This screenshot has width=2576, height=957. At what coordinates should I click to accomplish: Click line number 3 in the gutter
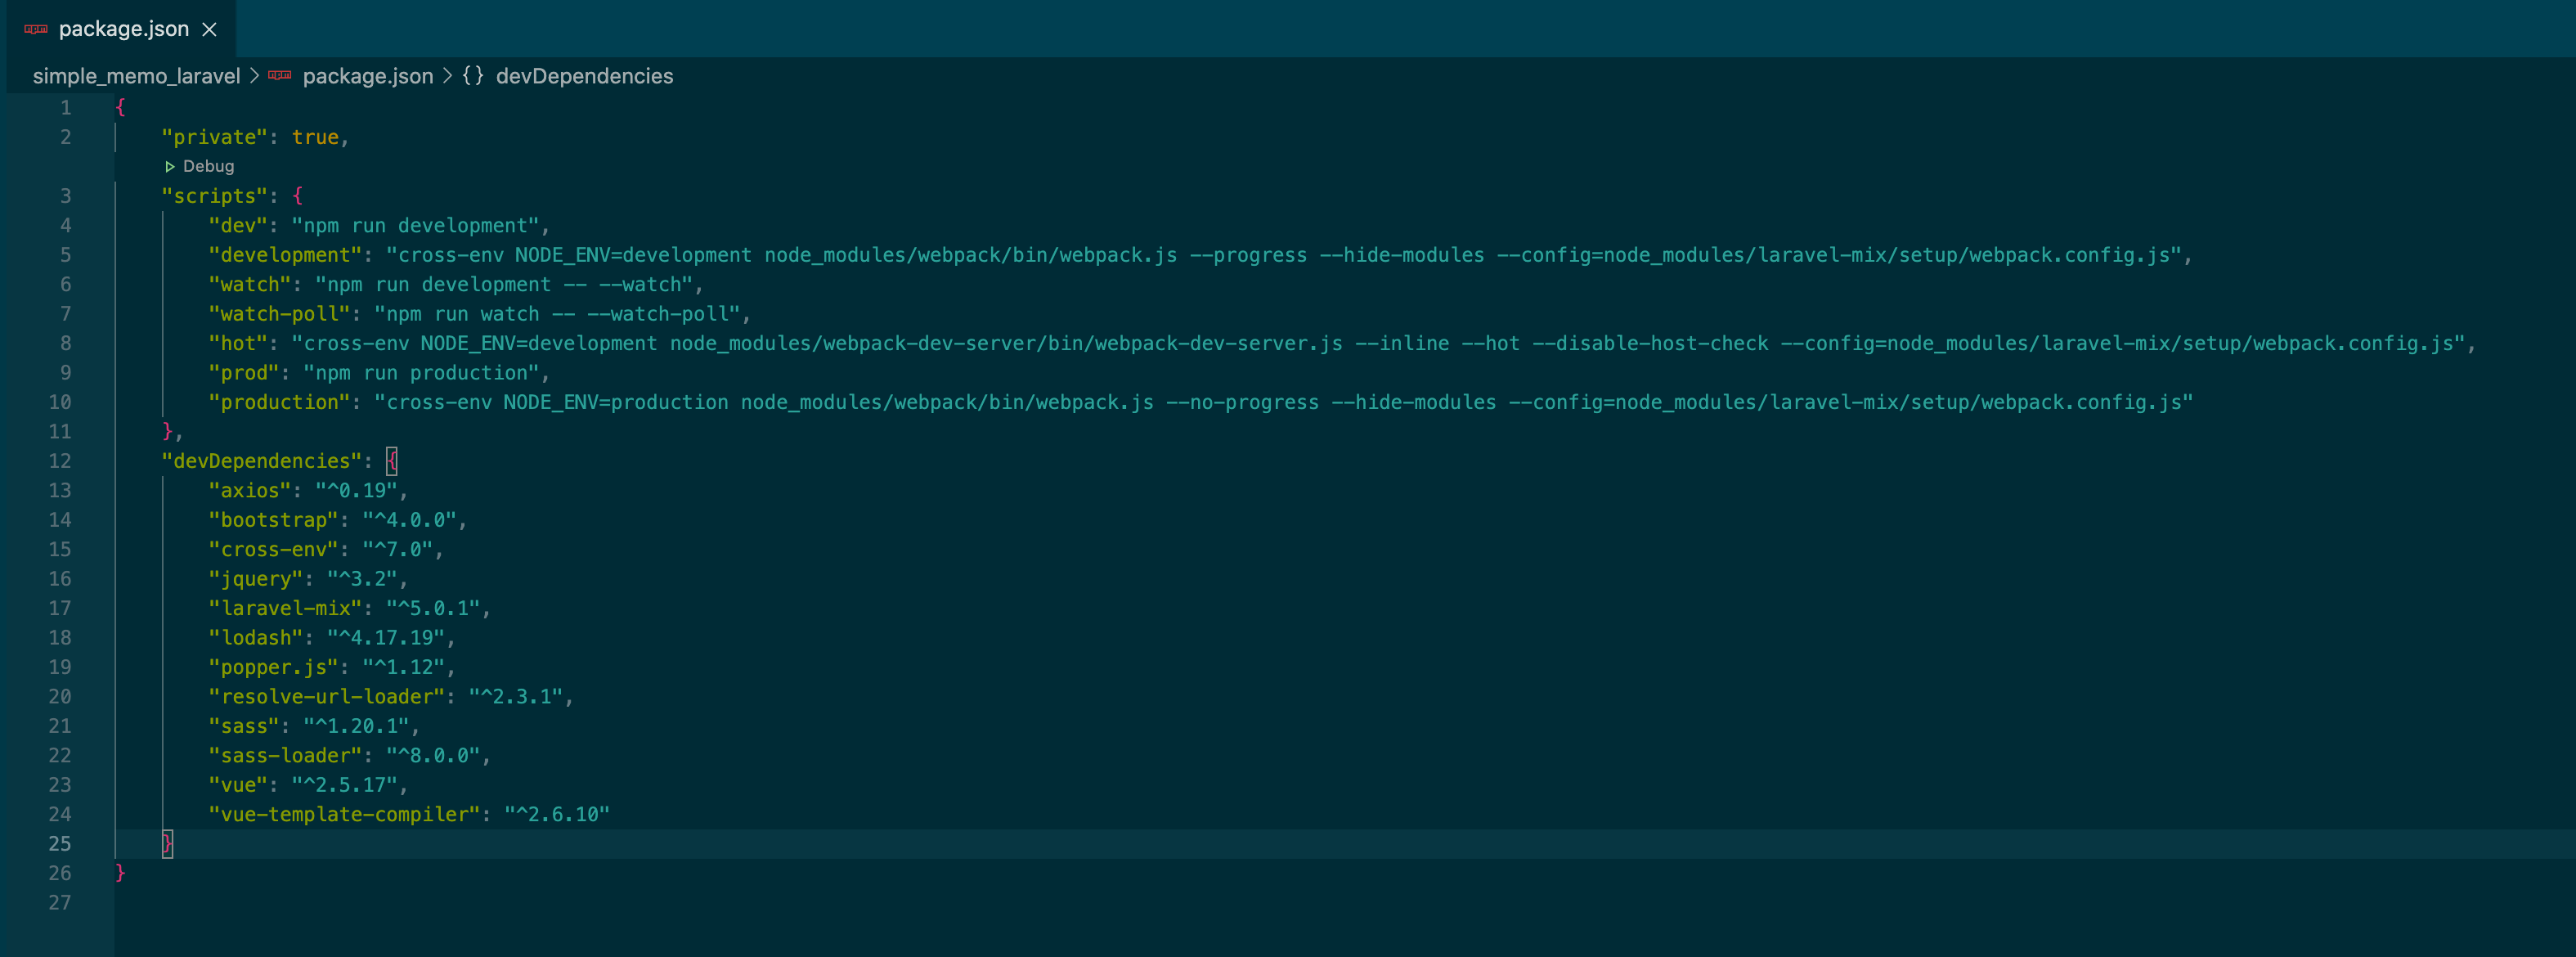click(65, 196)
